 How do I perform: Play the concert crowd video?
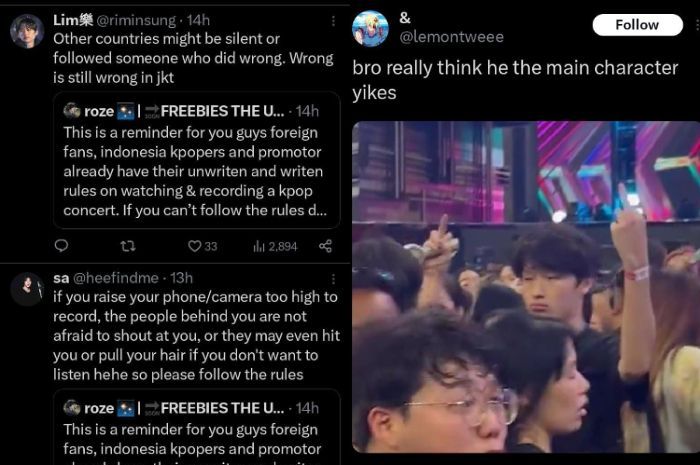[x=526, y=287]
